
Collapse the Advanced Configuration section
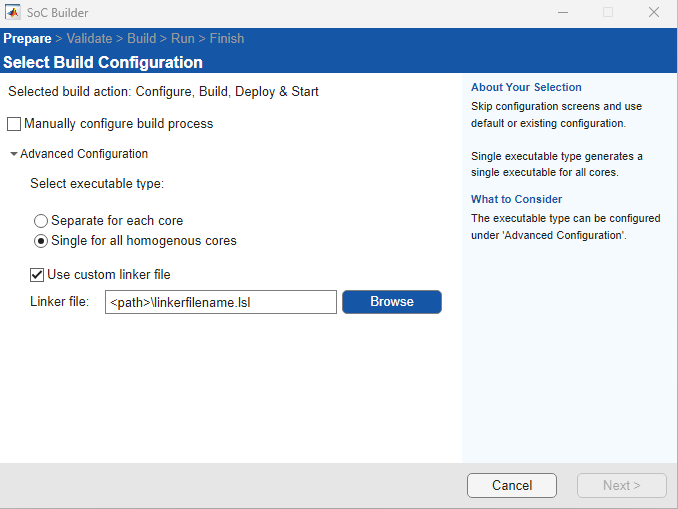coord(14,154)
